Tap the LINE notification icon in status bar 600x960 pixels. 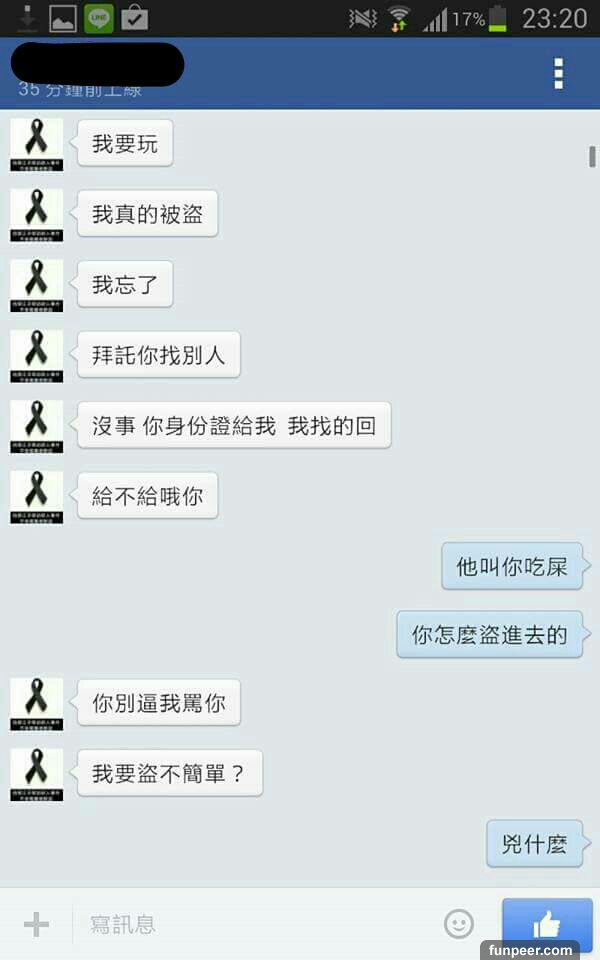[99, 18]
